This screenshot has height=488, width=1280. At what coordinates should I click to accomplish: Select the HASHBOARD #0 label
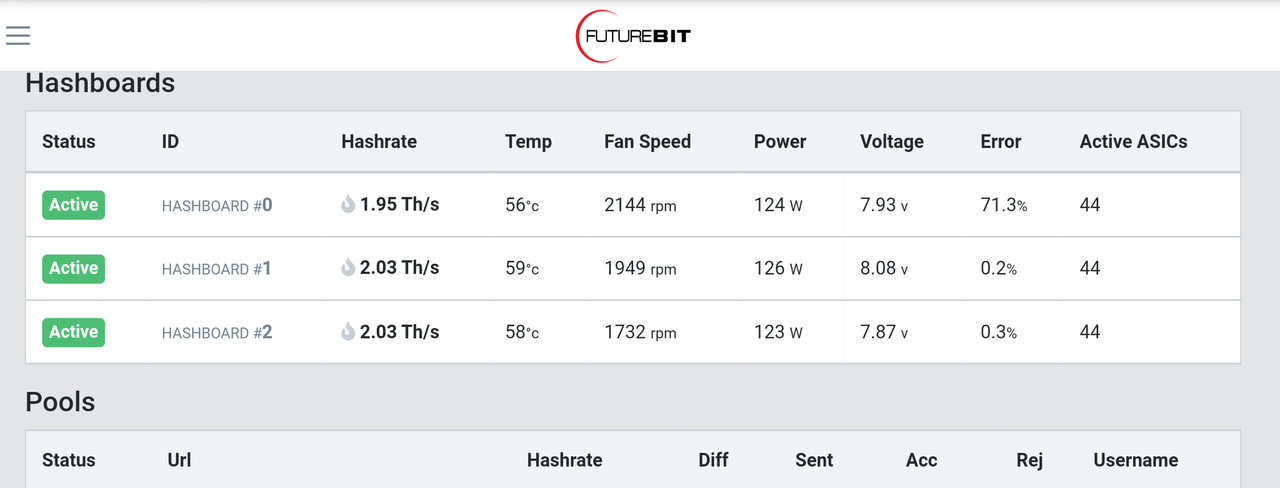point(217,205)
